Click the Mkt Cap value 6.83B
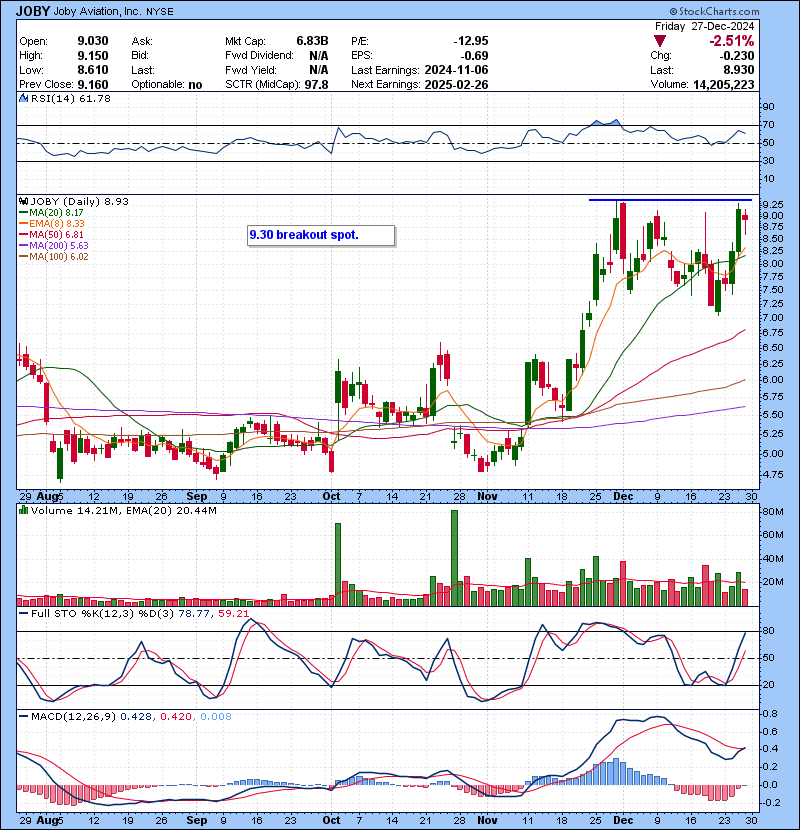Viewport: 800px width, 830px height. [312, 41]
